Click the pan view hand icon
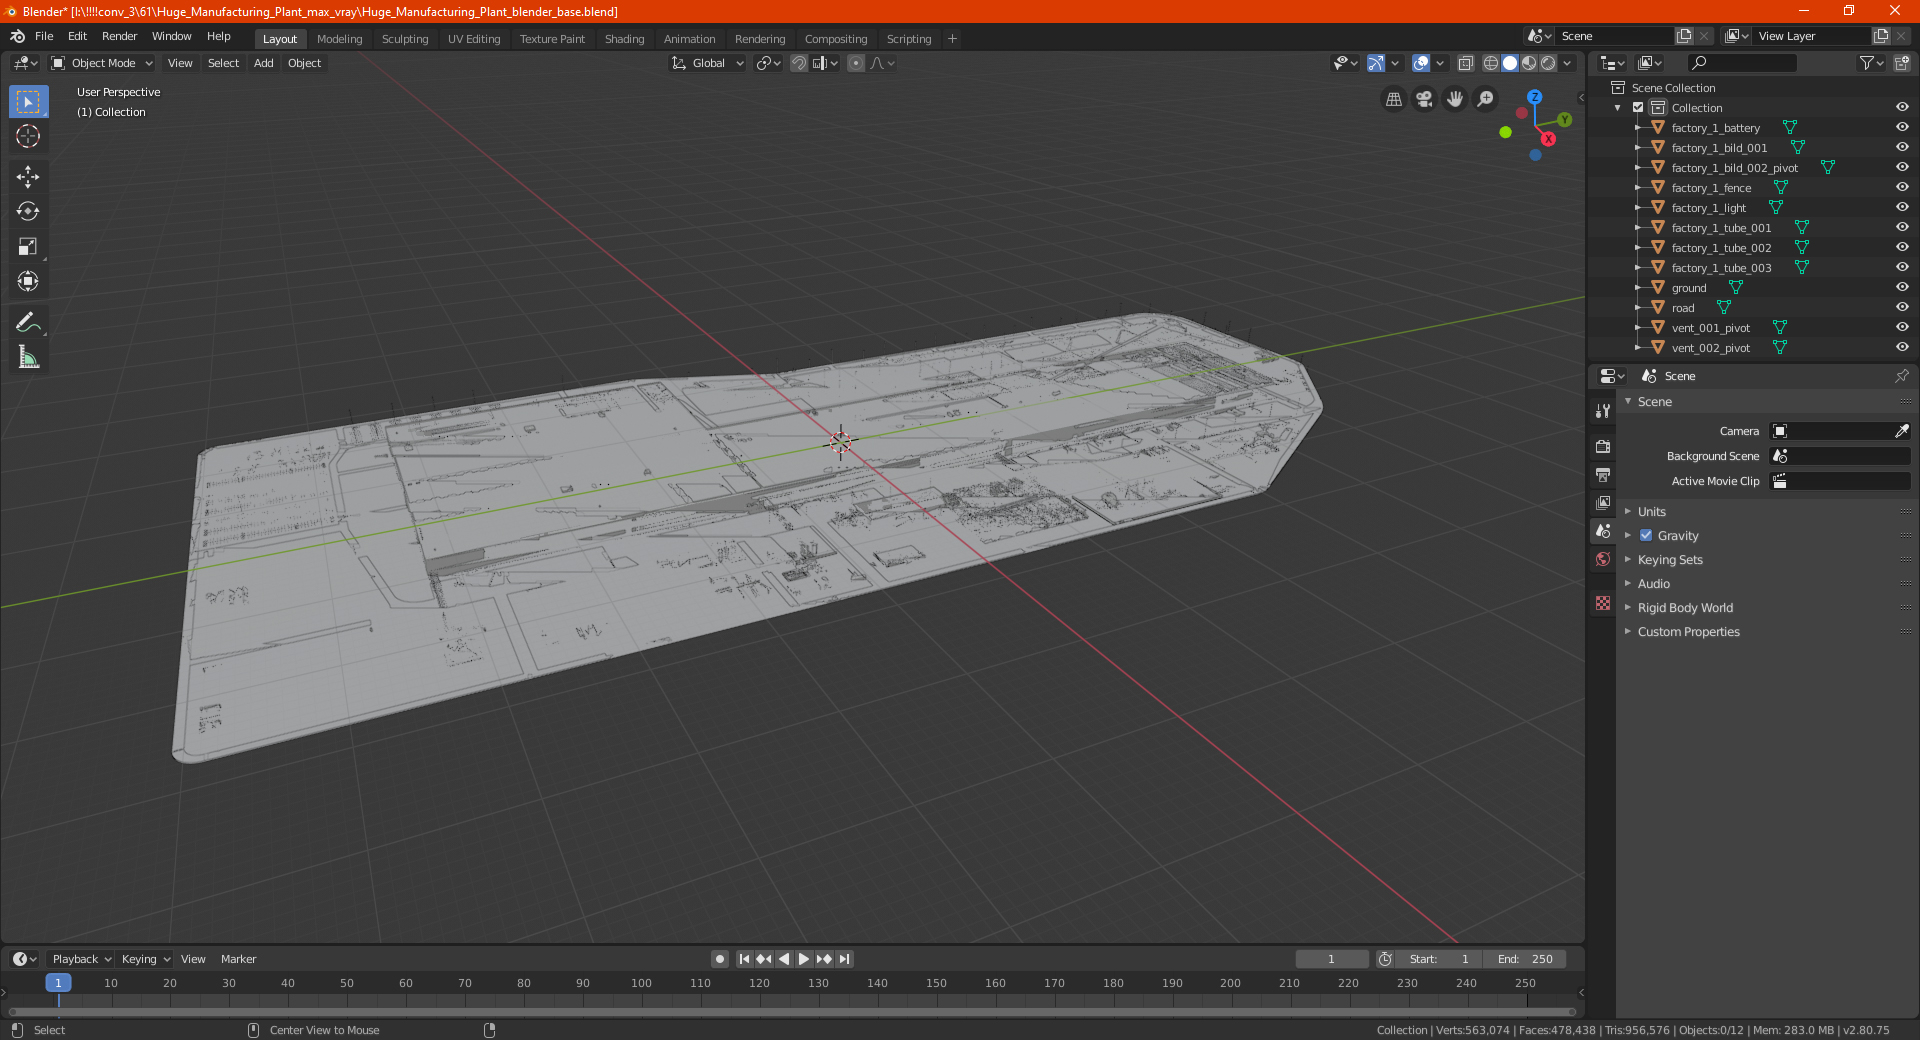This screenshot has width=1920, height=1040. [1455, 99]
